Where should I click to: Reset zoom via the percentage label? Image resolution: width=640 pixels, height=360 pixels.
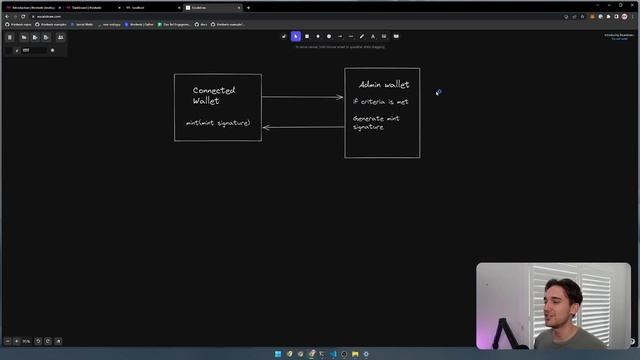27,341
